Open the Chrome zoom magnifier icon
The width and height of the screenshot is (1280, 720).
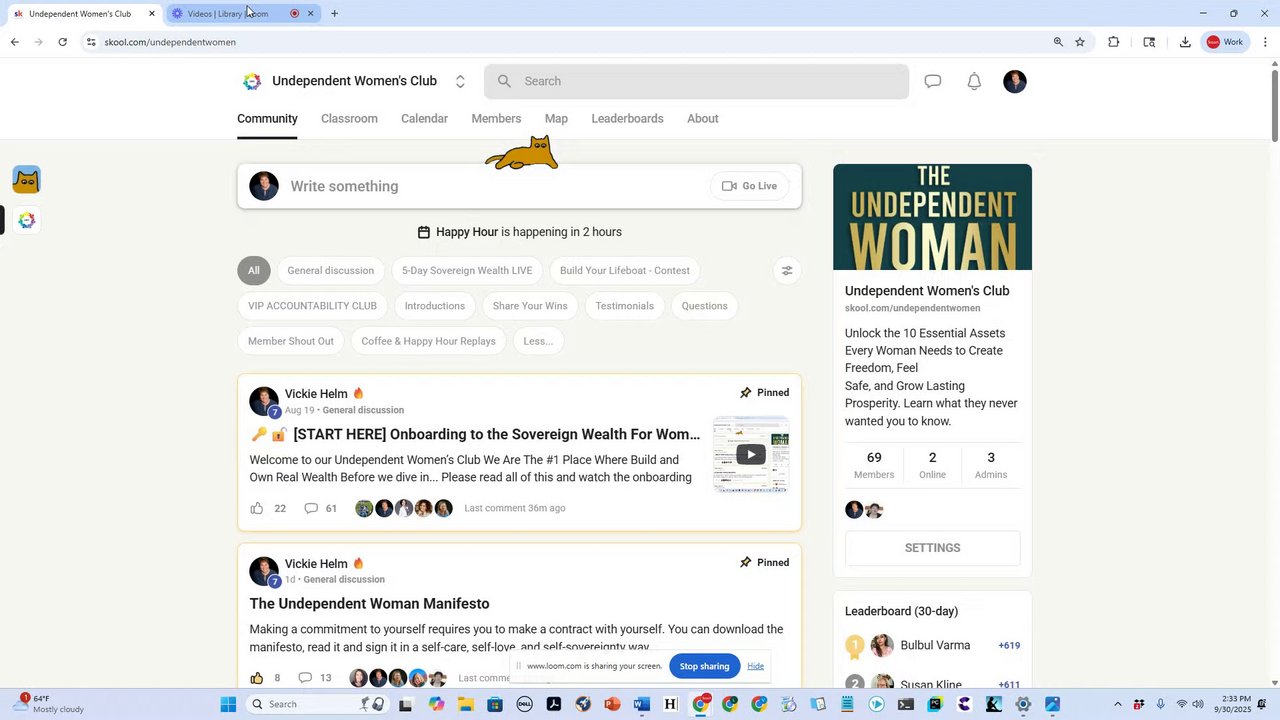click(1058, 42)
